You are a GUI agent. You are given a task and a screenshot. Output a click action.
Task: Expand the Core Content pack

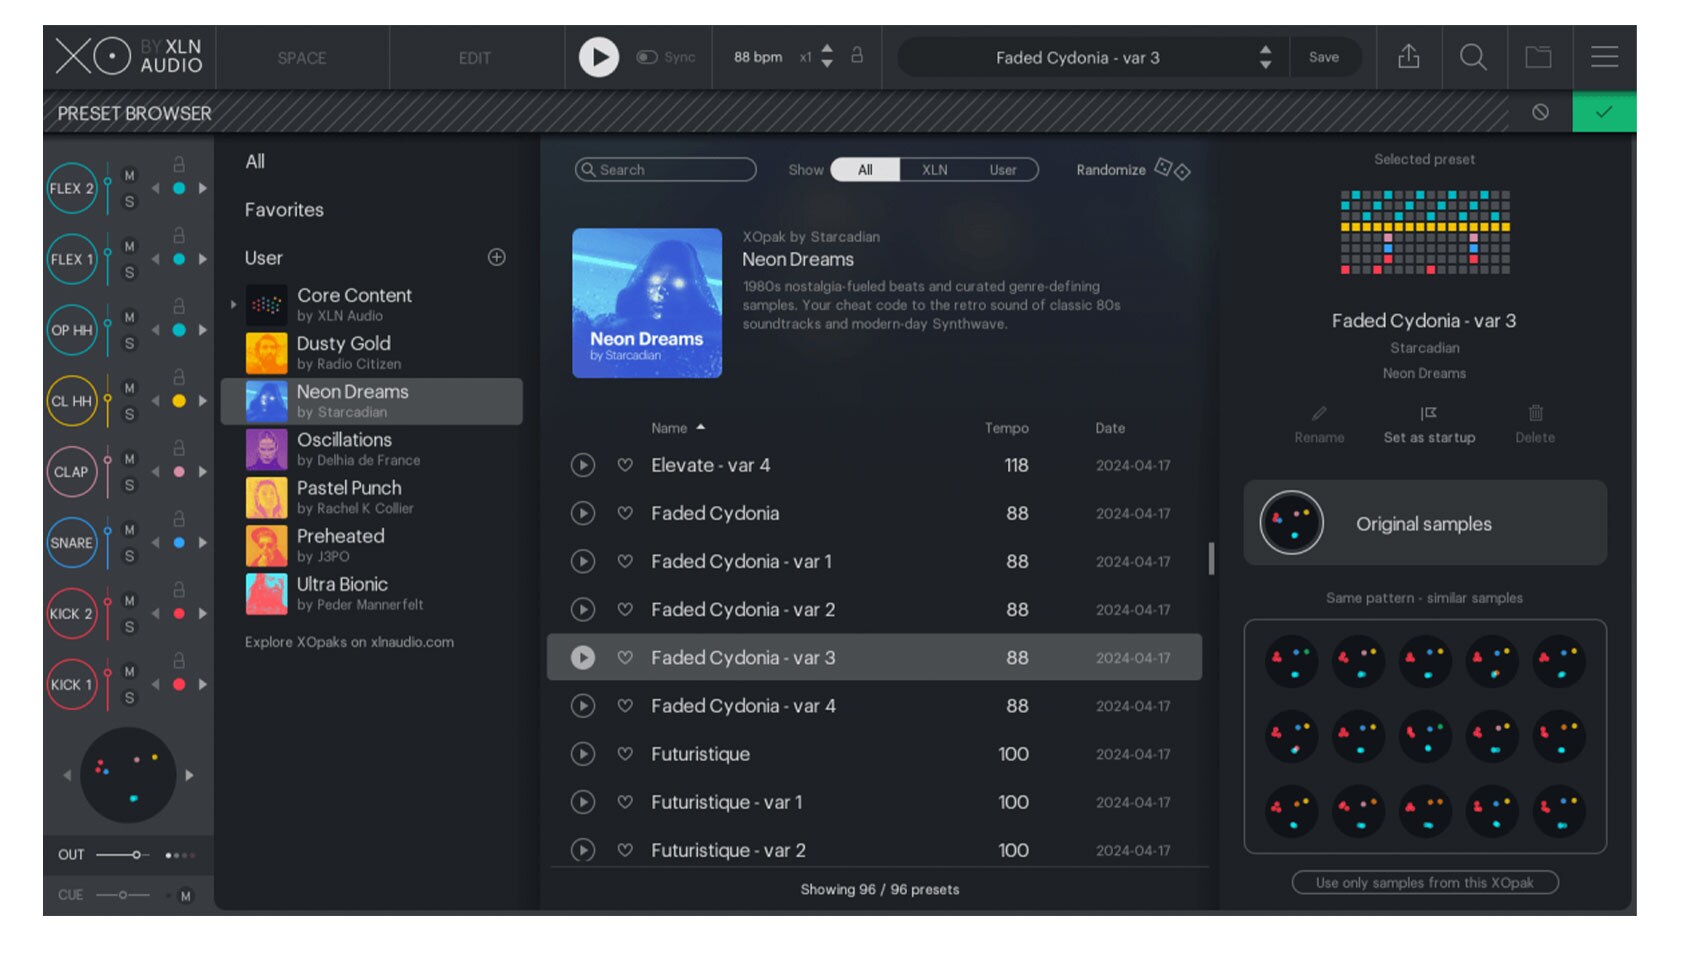pos(233,304)
